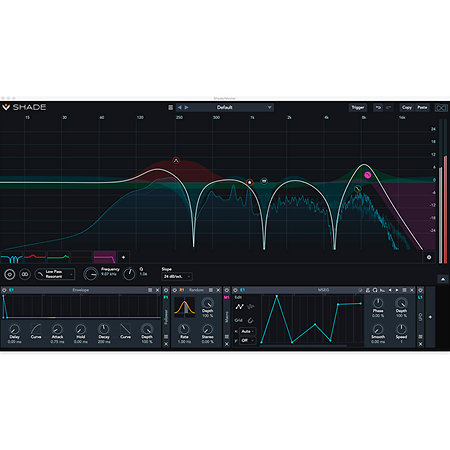450x450 pixels.
Task: Add a new filter with plus button
Action: (123, 257)
